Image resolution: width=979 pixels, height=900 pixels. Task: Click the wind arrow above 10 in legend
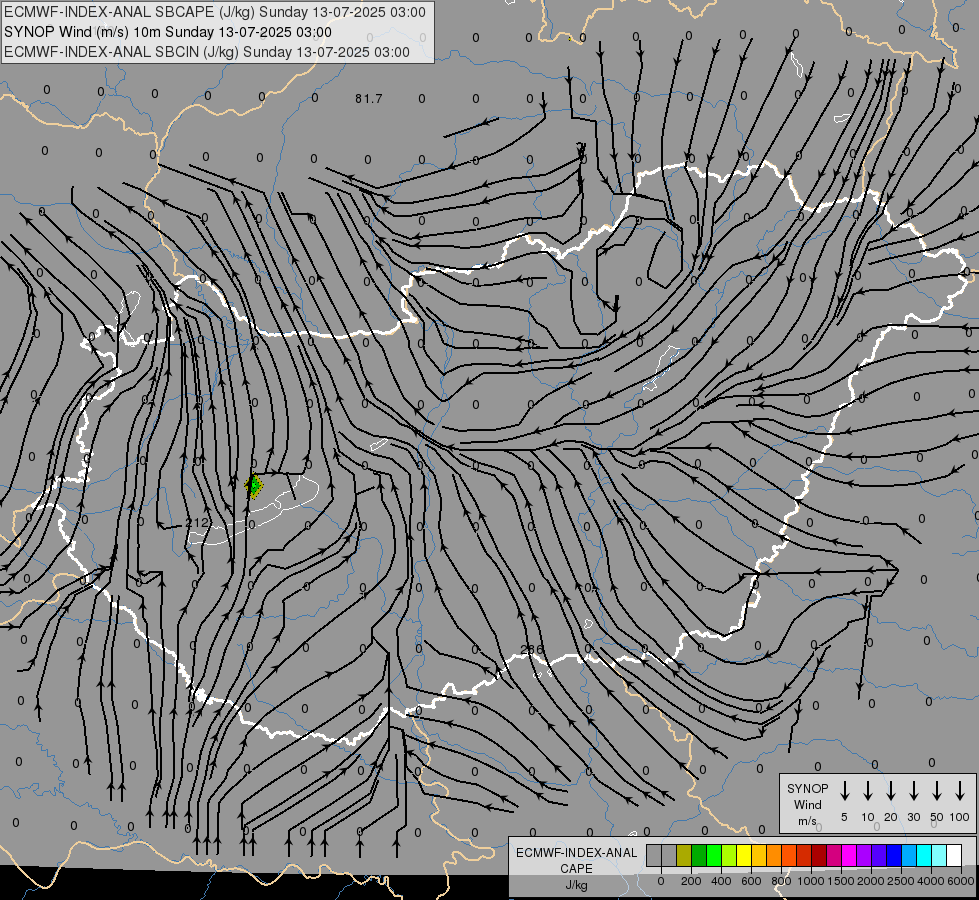click(x=868, y=791)
